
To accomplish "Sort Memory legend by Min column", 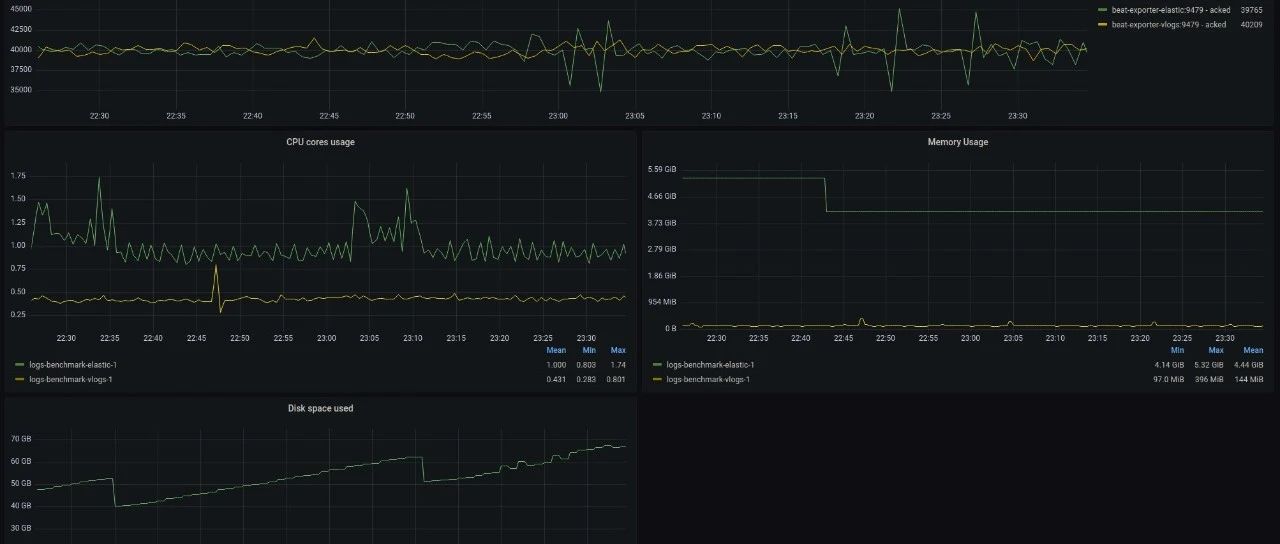I will (x=1177, y=350).
